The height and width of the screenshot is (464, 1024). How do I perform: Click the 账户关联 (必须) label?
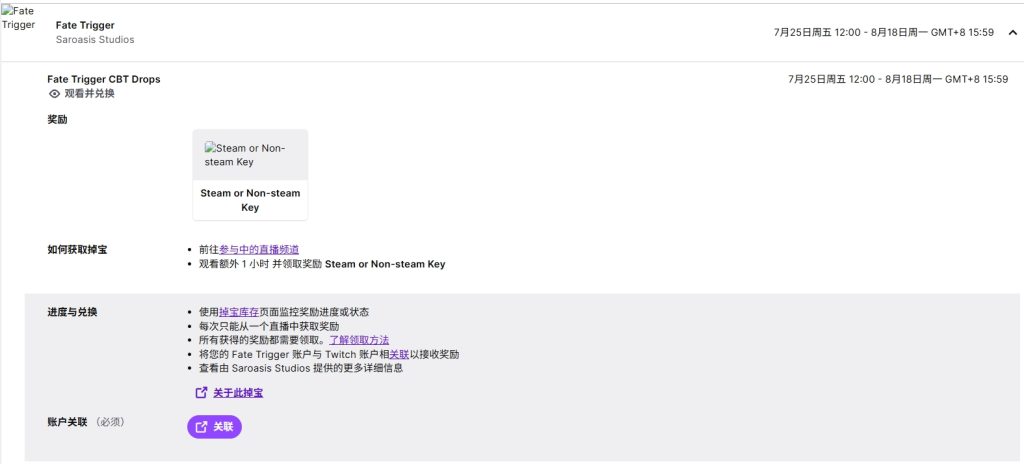[x=86, y=422]
